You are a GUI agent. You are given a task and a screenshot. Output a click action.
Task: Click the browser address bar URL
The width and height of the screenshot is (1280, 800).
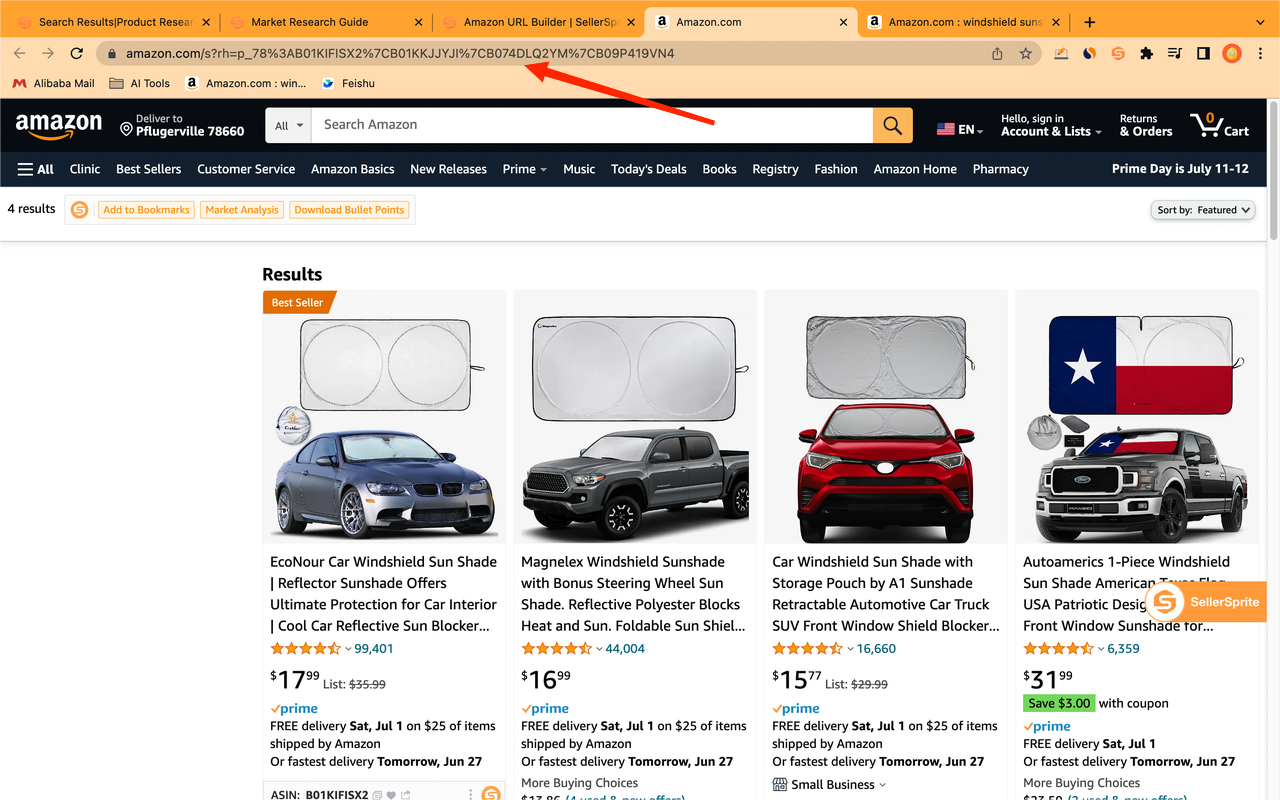click(x=400, y=53)
